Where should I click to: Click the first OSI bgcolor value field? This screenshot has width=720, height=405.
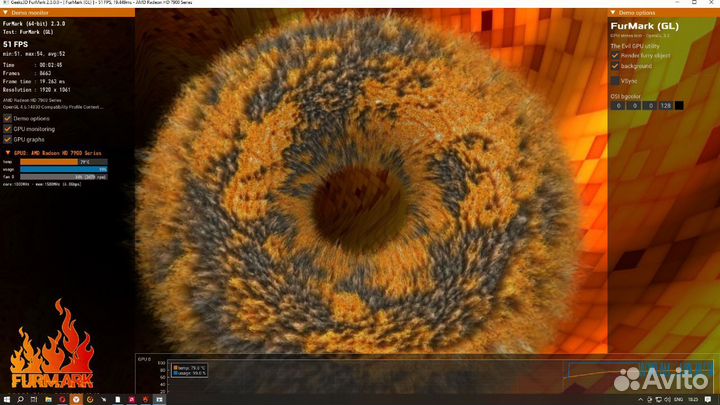pyautogui.click(x=618, y=105)
